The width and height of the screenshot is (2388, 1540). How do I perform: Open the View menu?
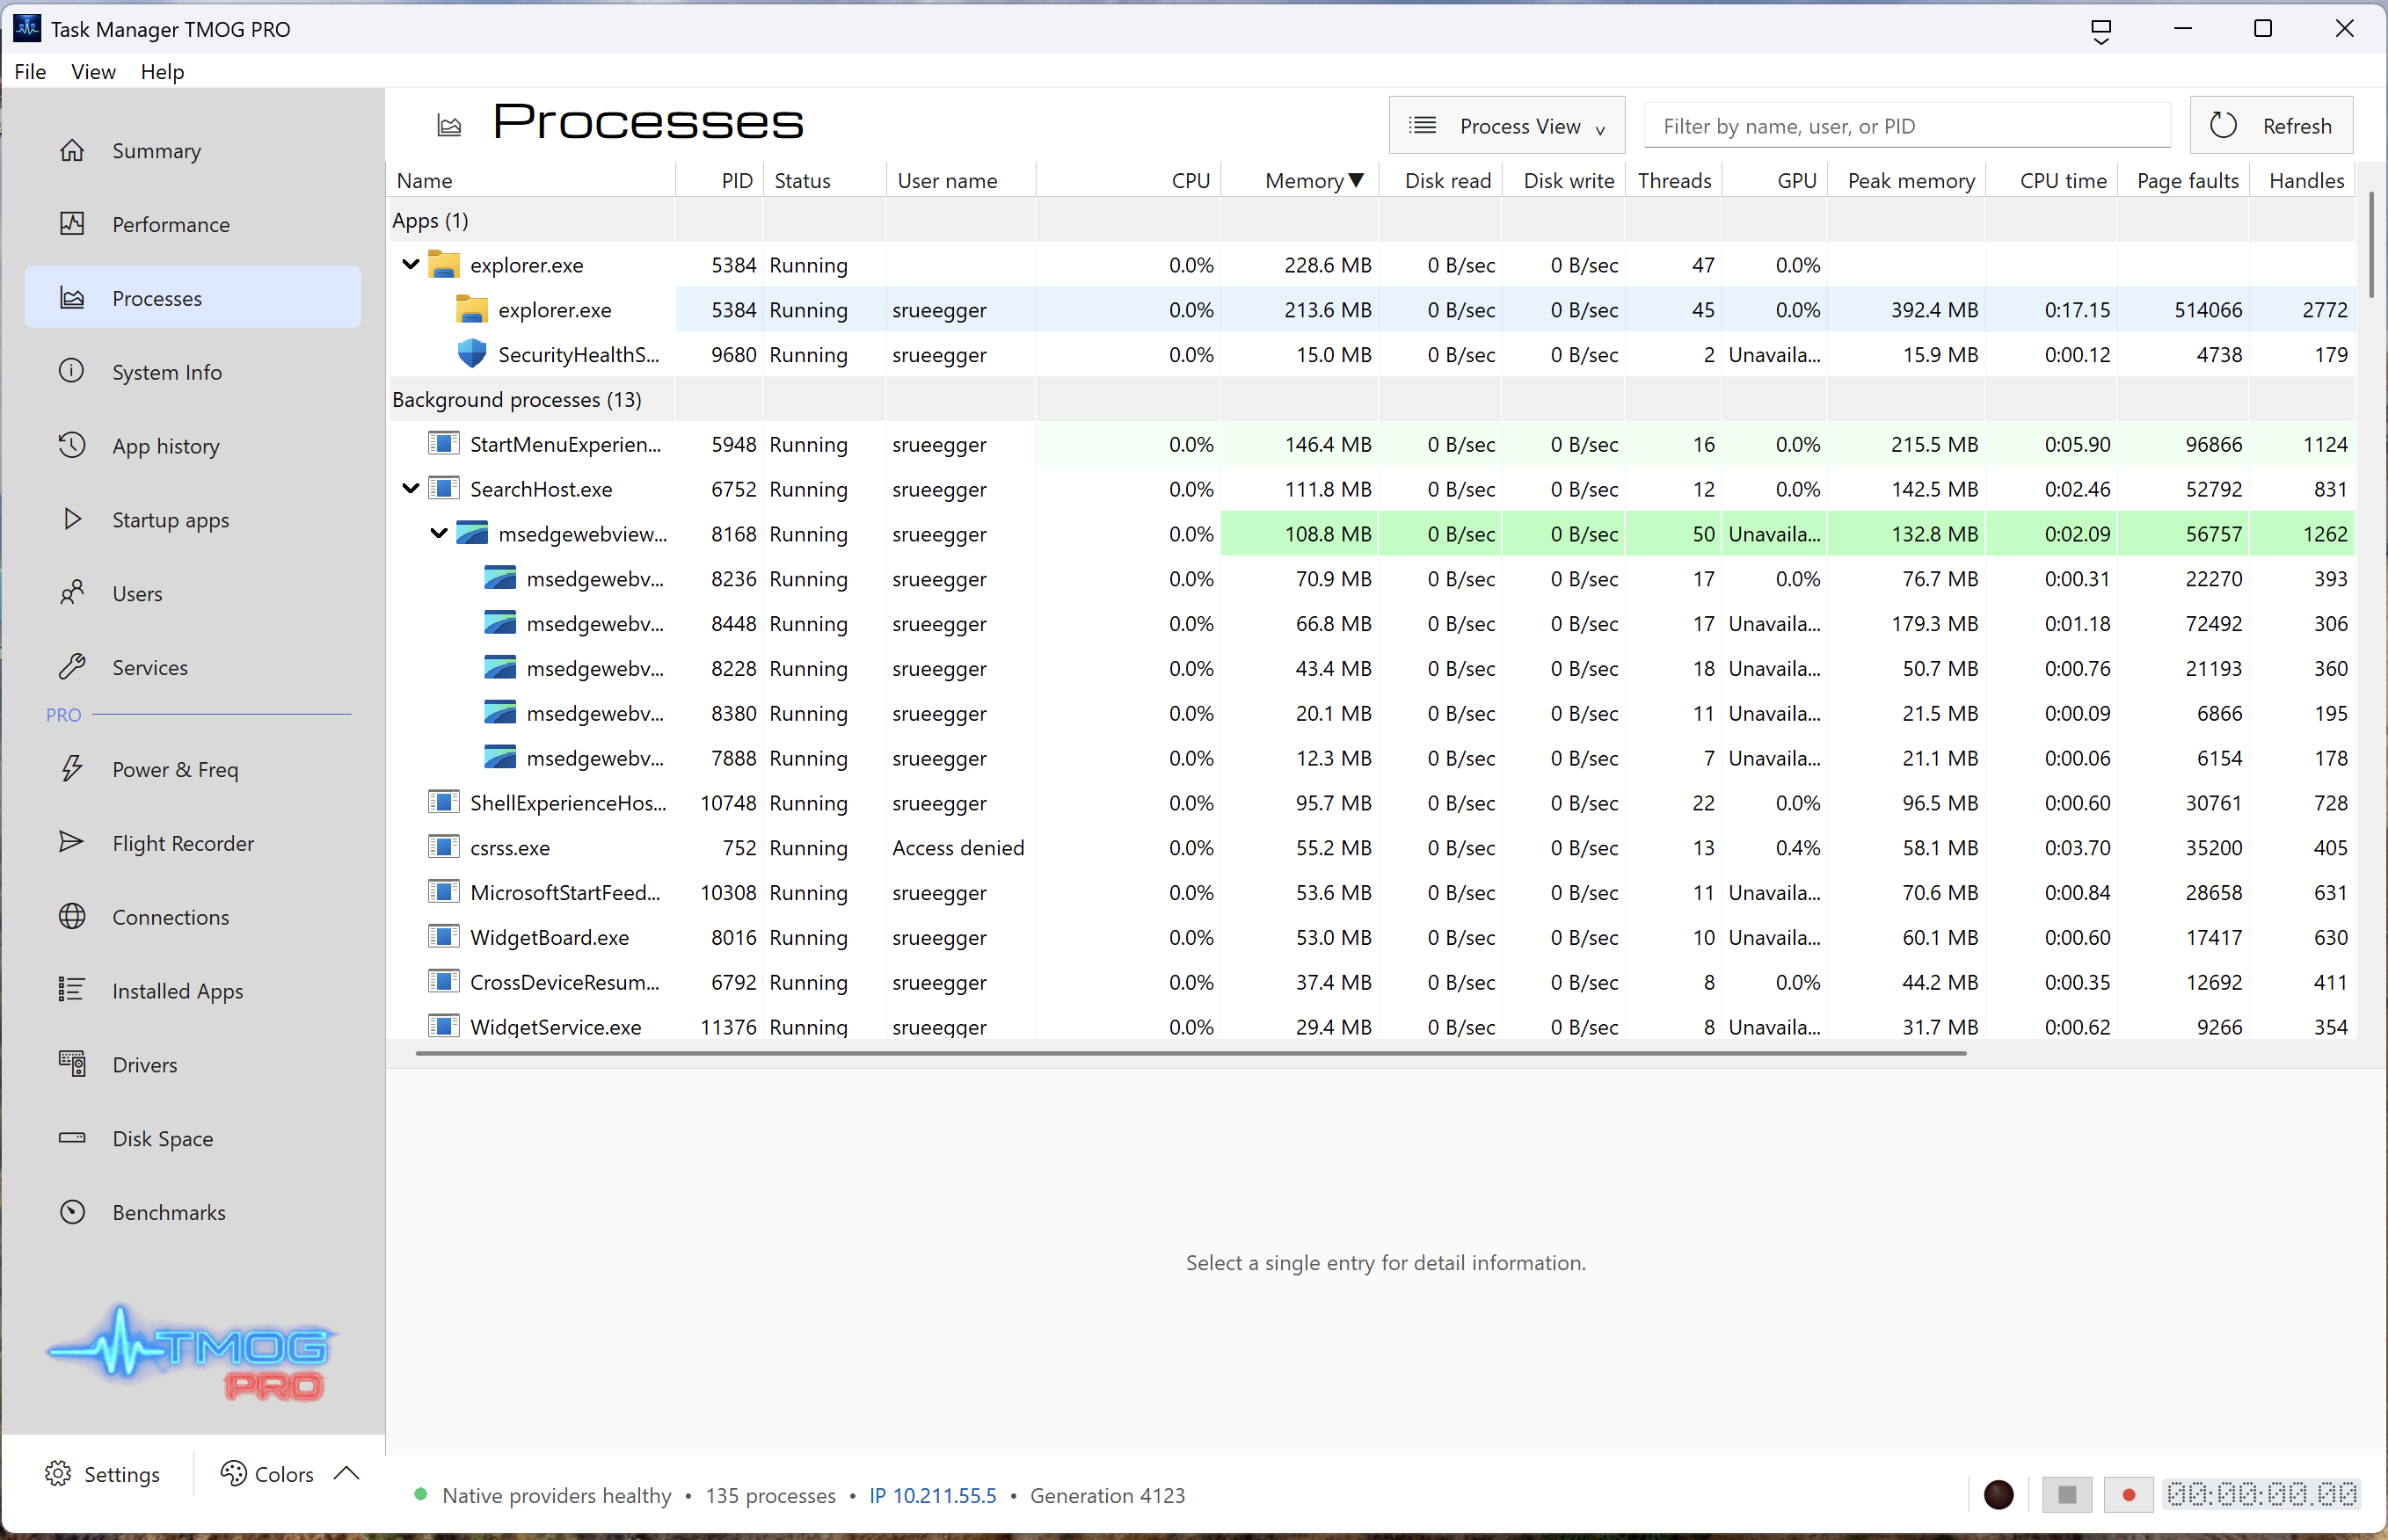tap(93, 72)
